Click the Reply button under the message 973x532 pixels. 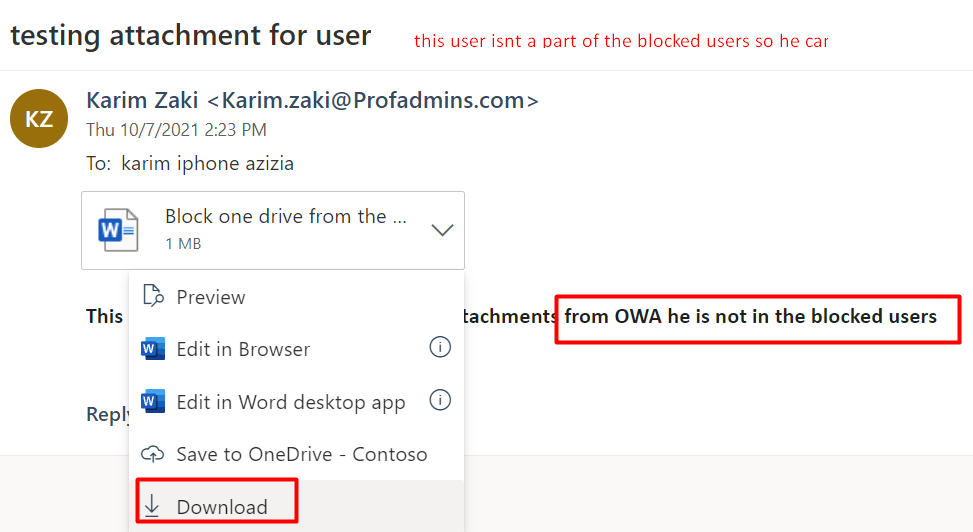(x=108, y=414)
